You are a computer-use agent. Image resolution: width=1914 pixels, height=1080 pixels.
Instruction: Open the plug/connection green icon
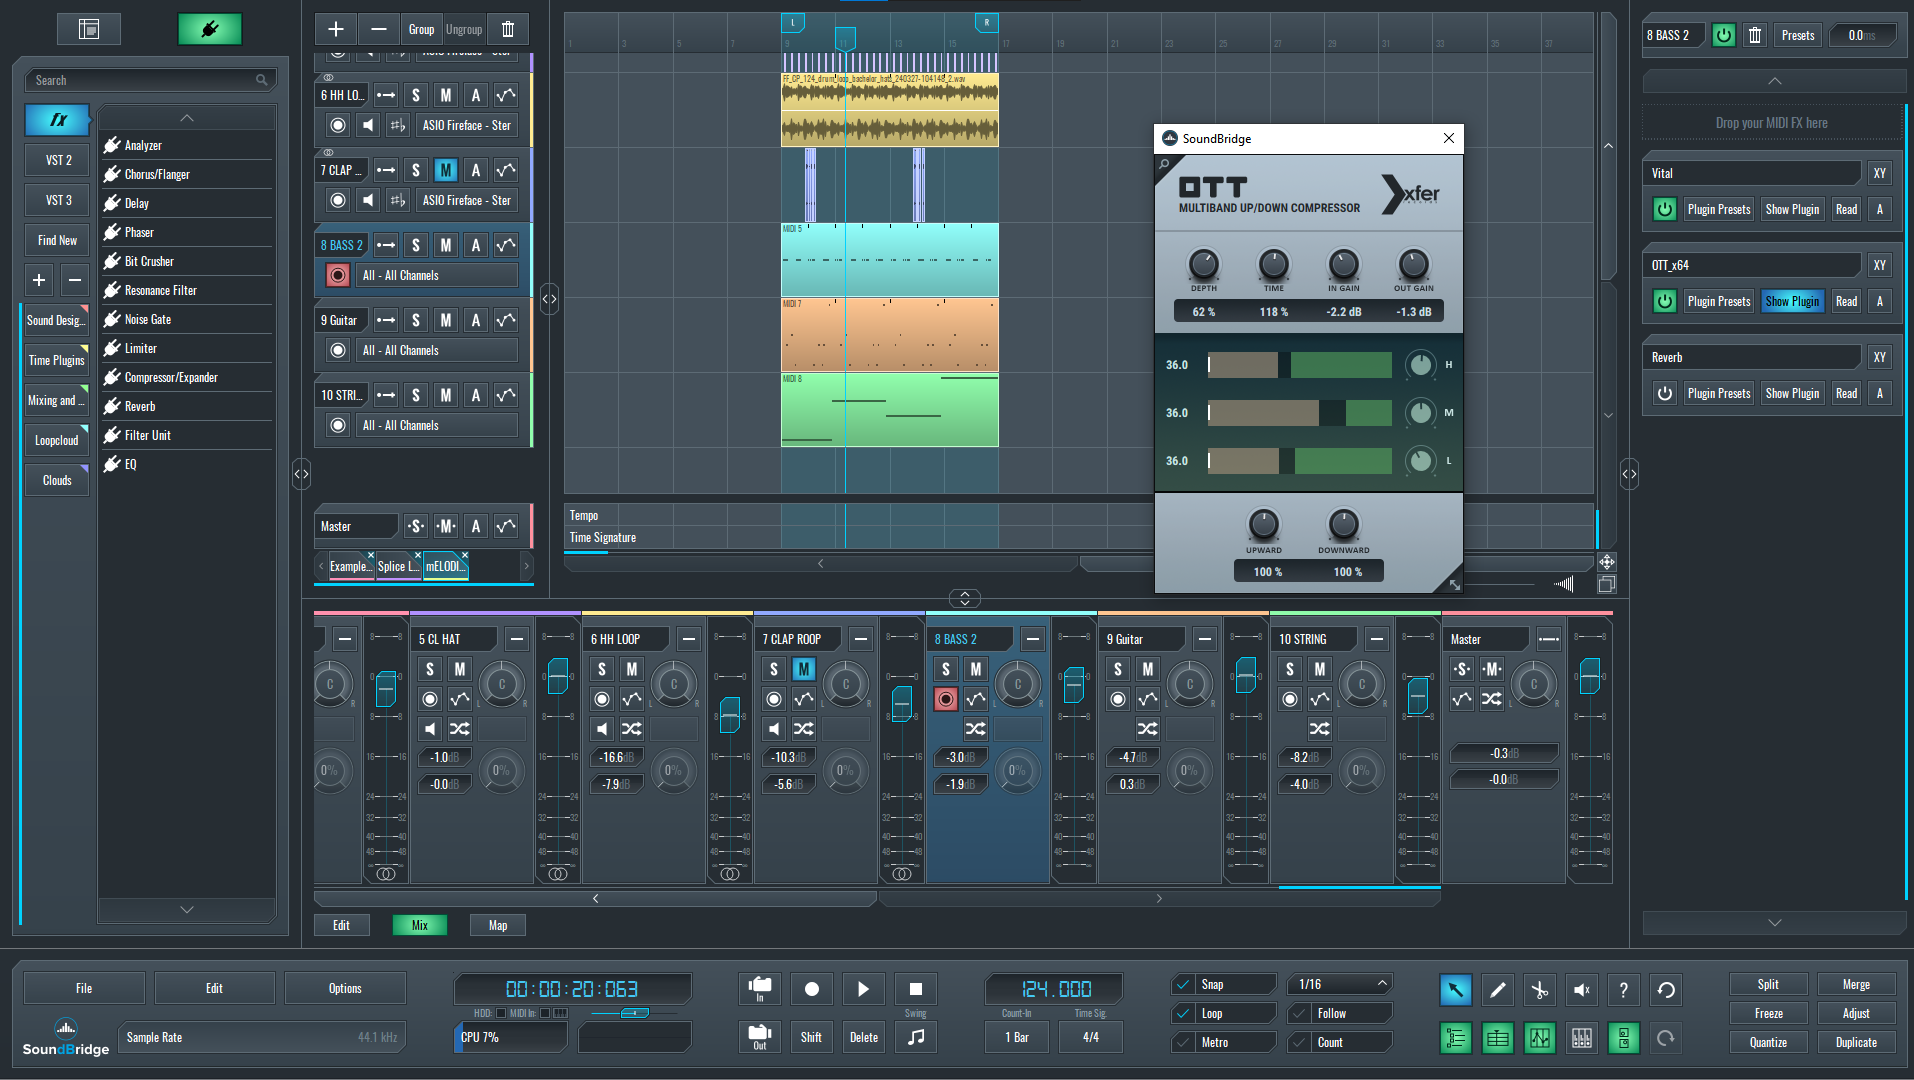210,29
